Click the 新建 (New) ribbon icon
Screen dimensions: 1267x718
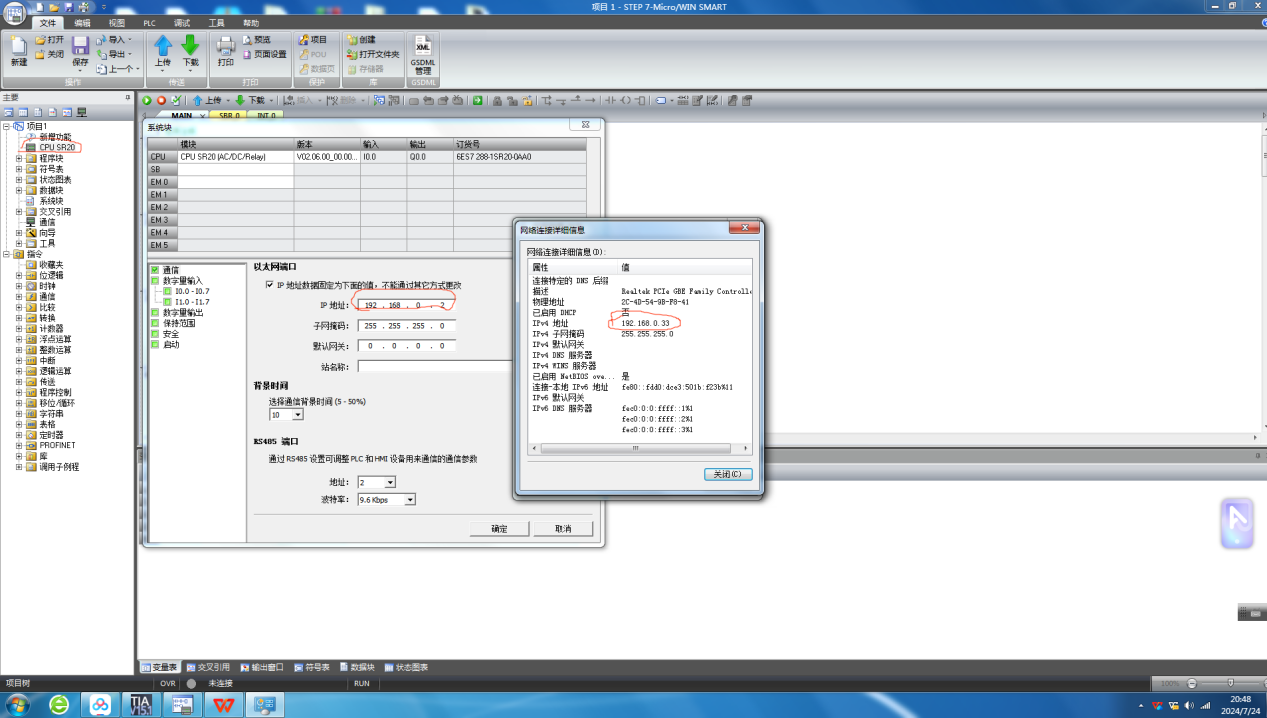click(x=19, y=51)
